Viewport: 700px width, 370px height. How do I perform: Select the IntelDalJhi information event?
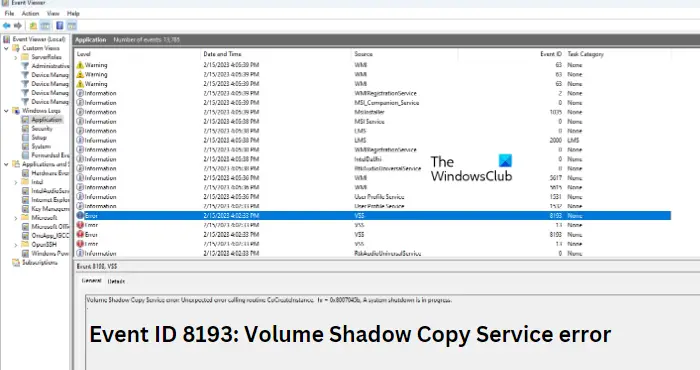(373, 159)
